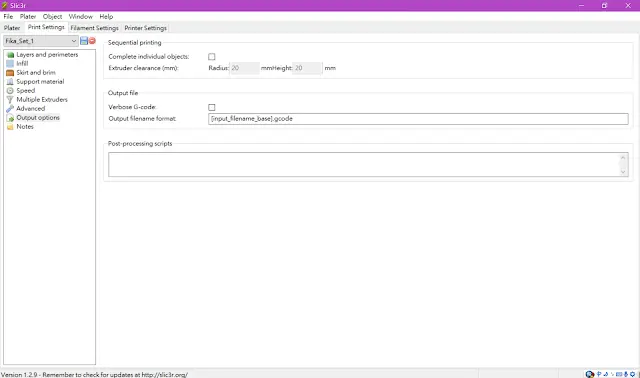Click the "Post-processing scripts" heading

tap(140, 144)
